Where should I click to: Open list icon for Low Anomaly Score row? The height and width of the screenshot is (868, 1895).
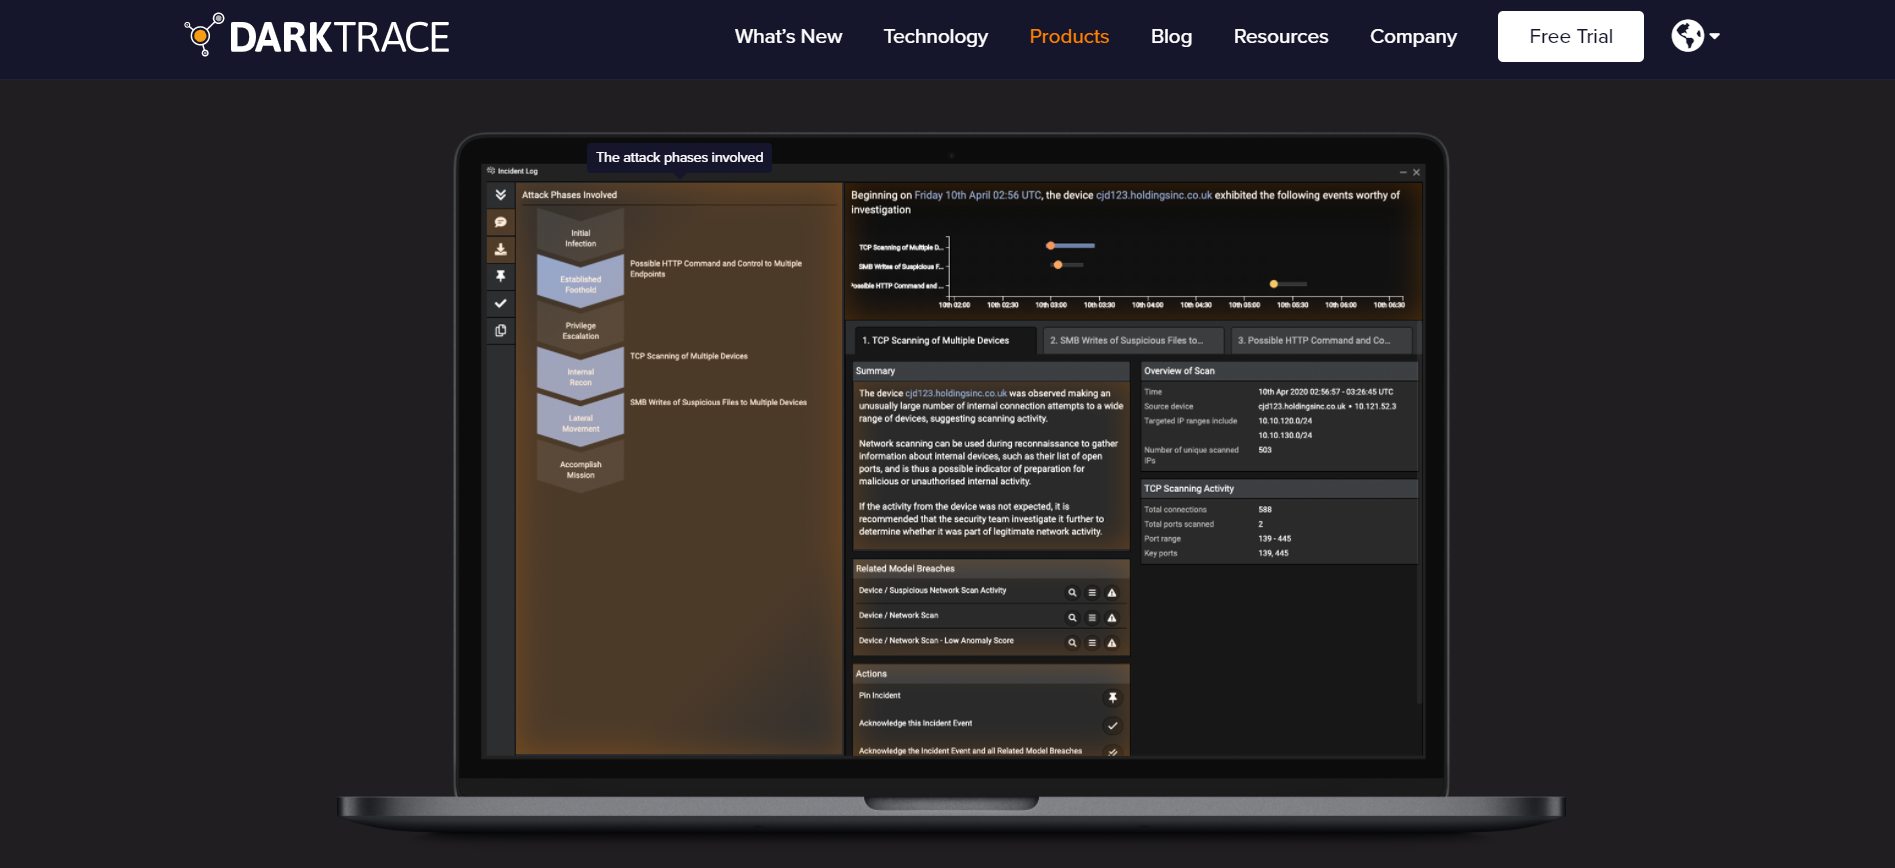[1092, 642]
